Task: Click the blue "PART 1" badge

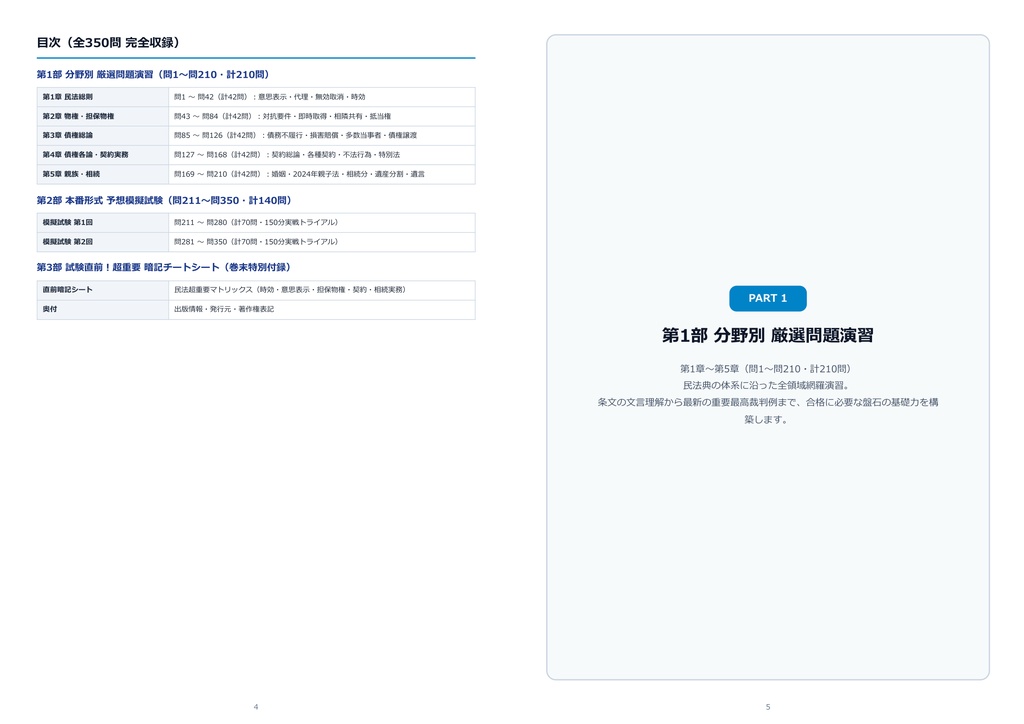Action: pos(767,298)
